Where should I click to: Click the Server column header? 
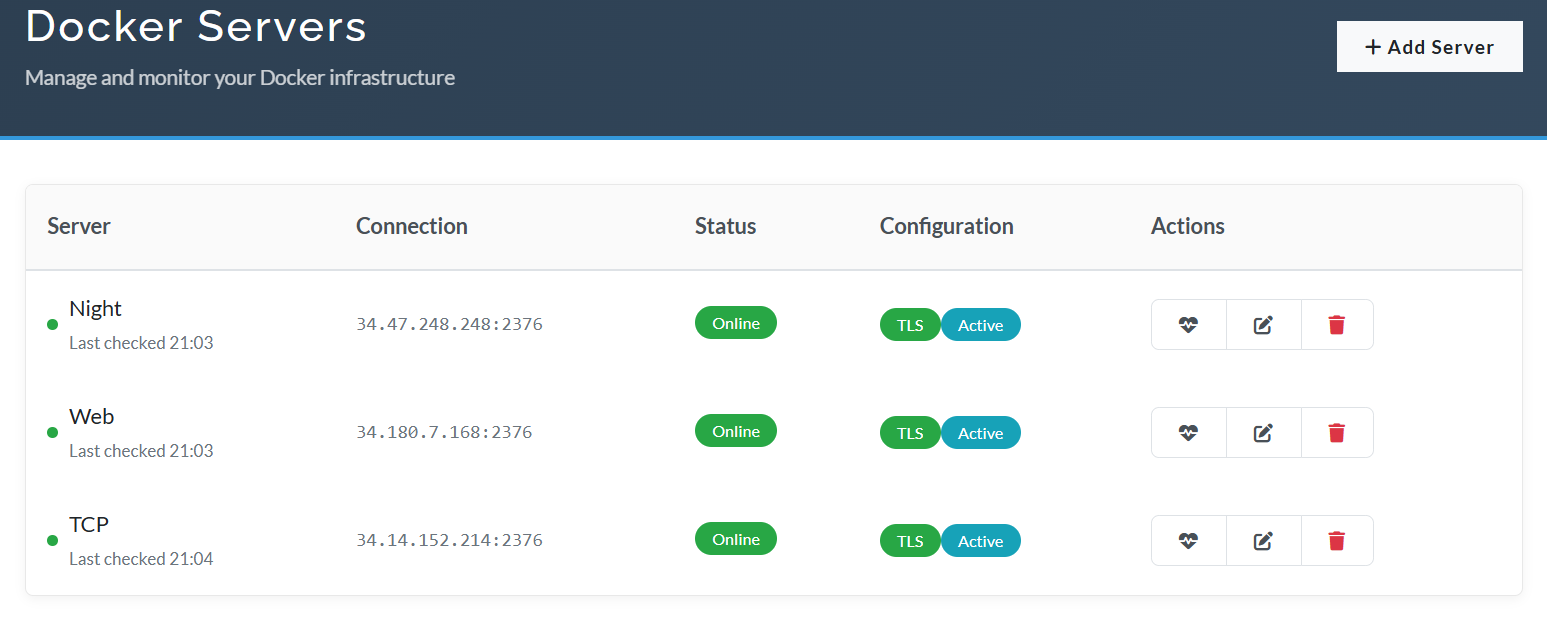(79, 226)
